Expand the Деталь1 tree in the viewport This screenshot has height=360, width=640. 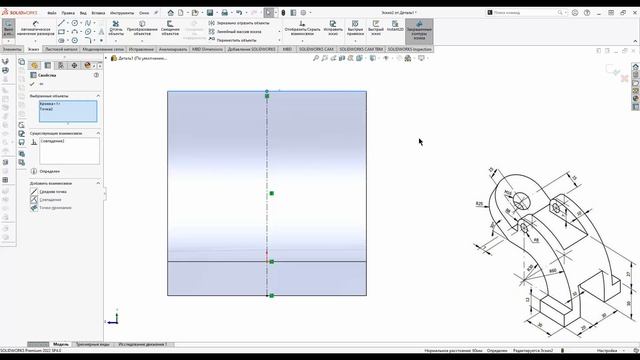click(x=106, y=58)
